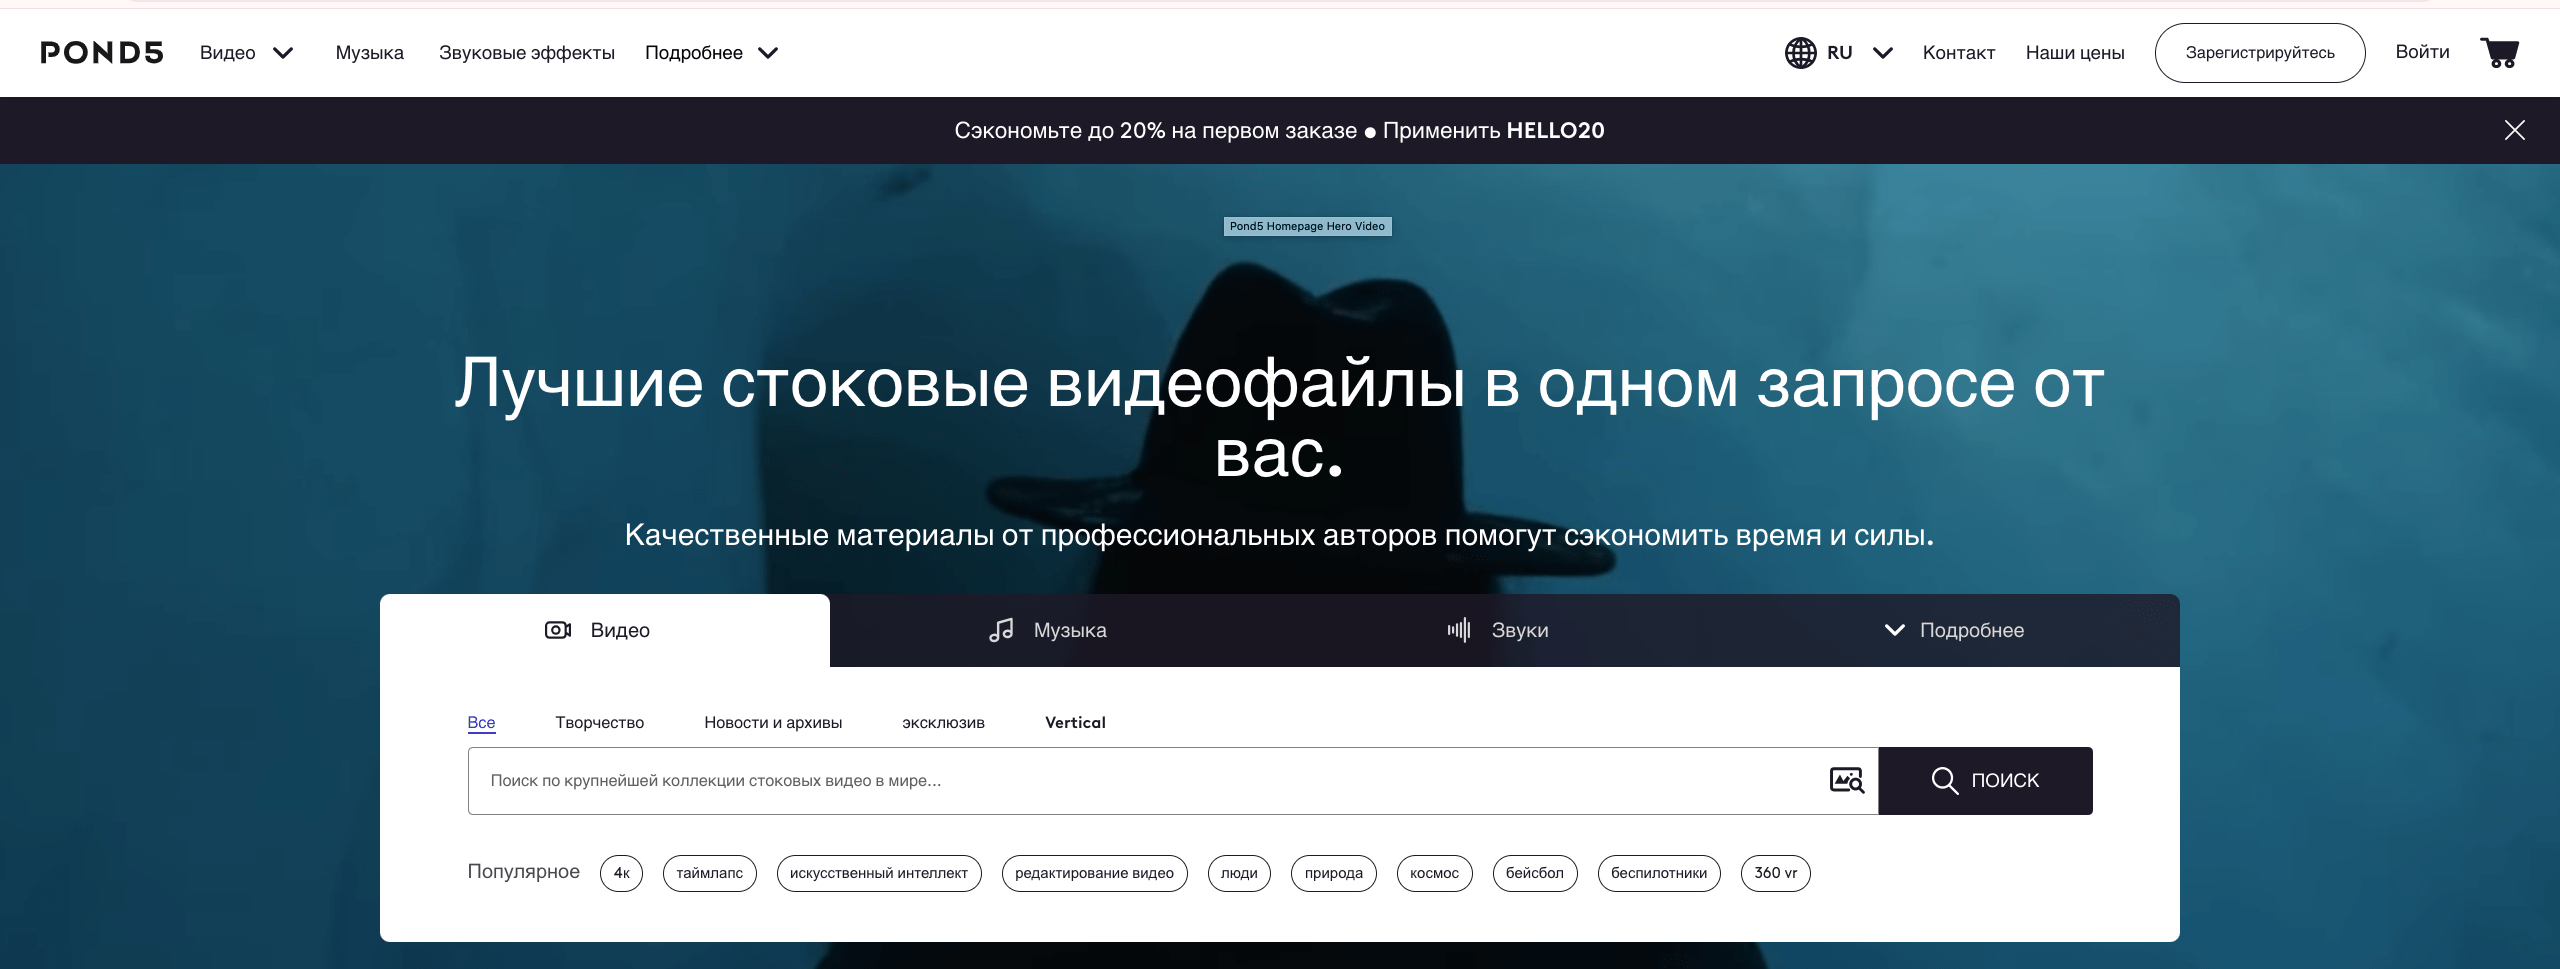The width and height of the screenshot is (2560, 969).
Task: Open the RU language dropdown chevron
Action: (x=1882, y=53)
